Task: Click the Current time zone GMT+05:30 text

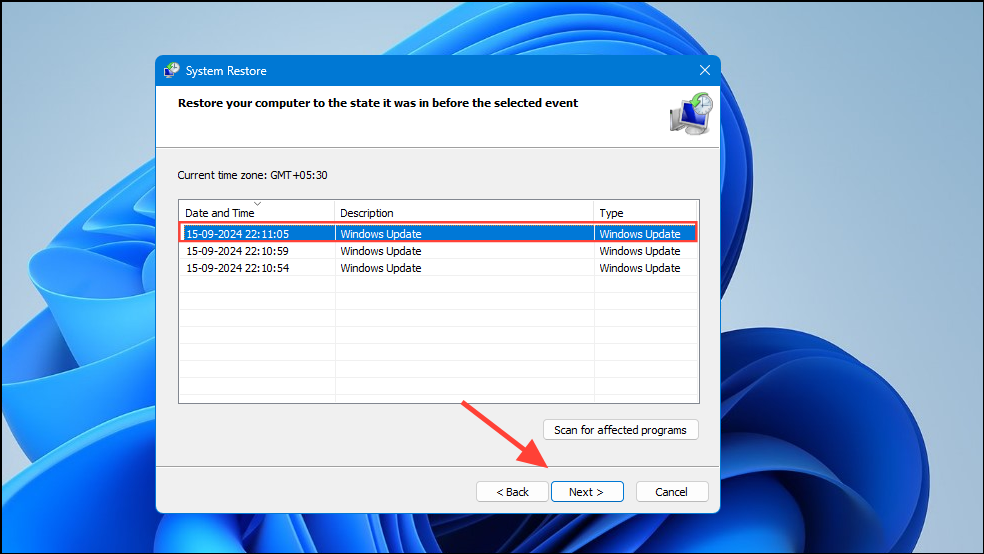Action: point(252,175)
